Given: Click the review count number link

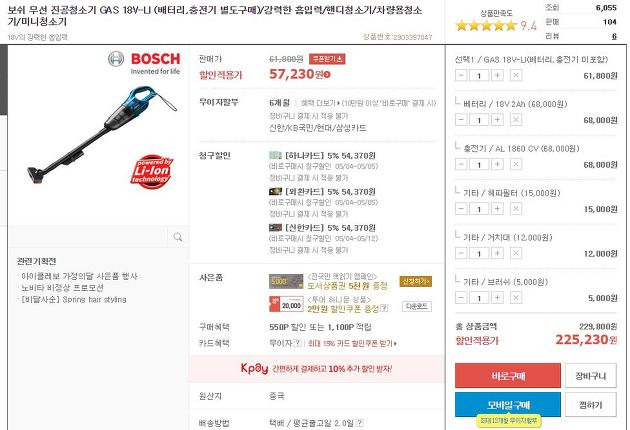Looking at the screenshot, I should point(614,36).
